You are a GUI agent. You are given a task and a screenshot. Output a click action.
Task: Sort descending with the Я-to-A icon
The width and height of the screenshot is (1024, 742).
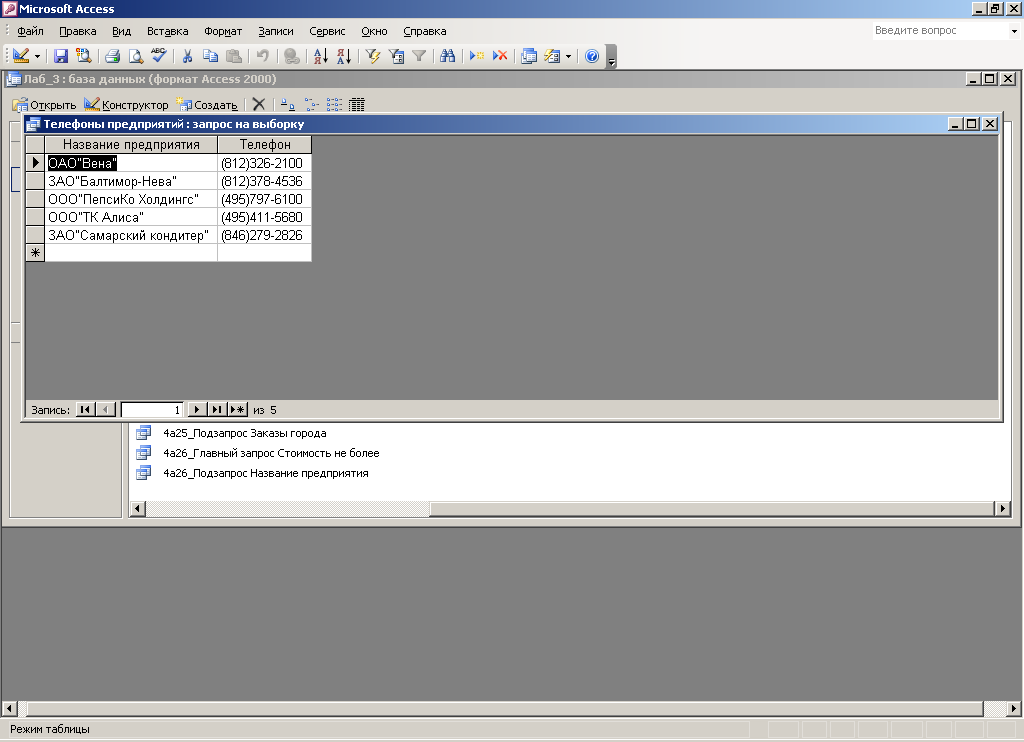click(x=344, y=56)
